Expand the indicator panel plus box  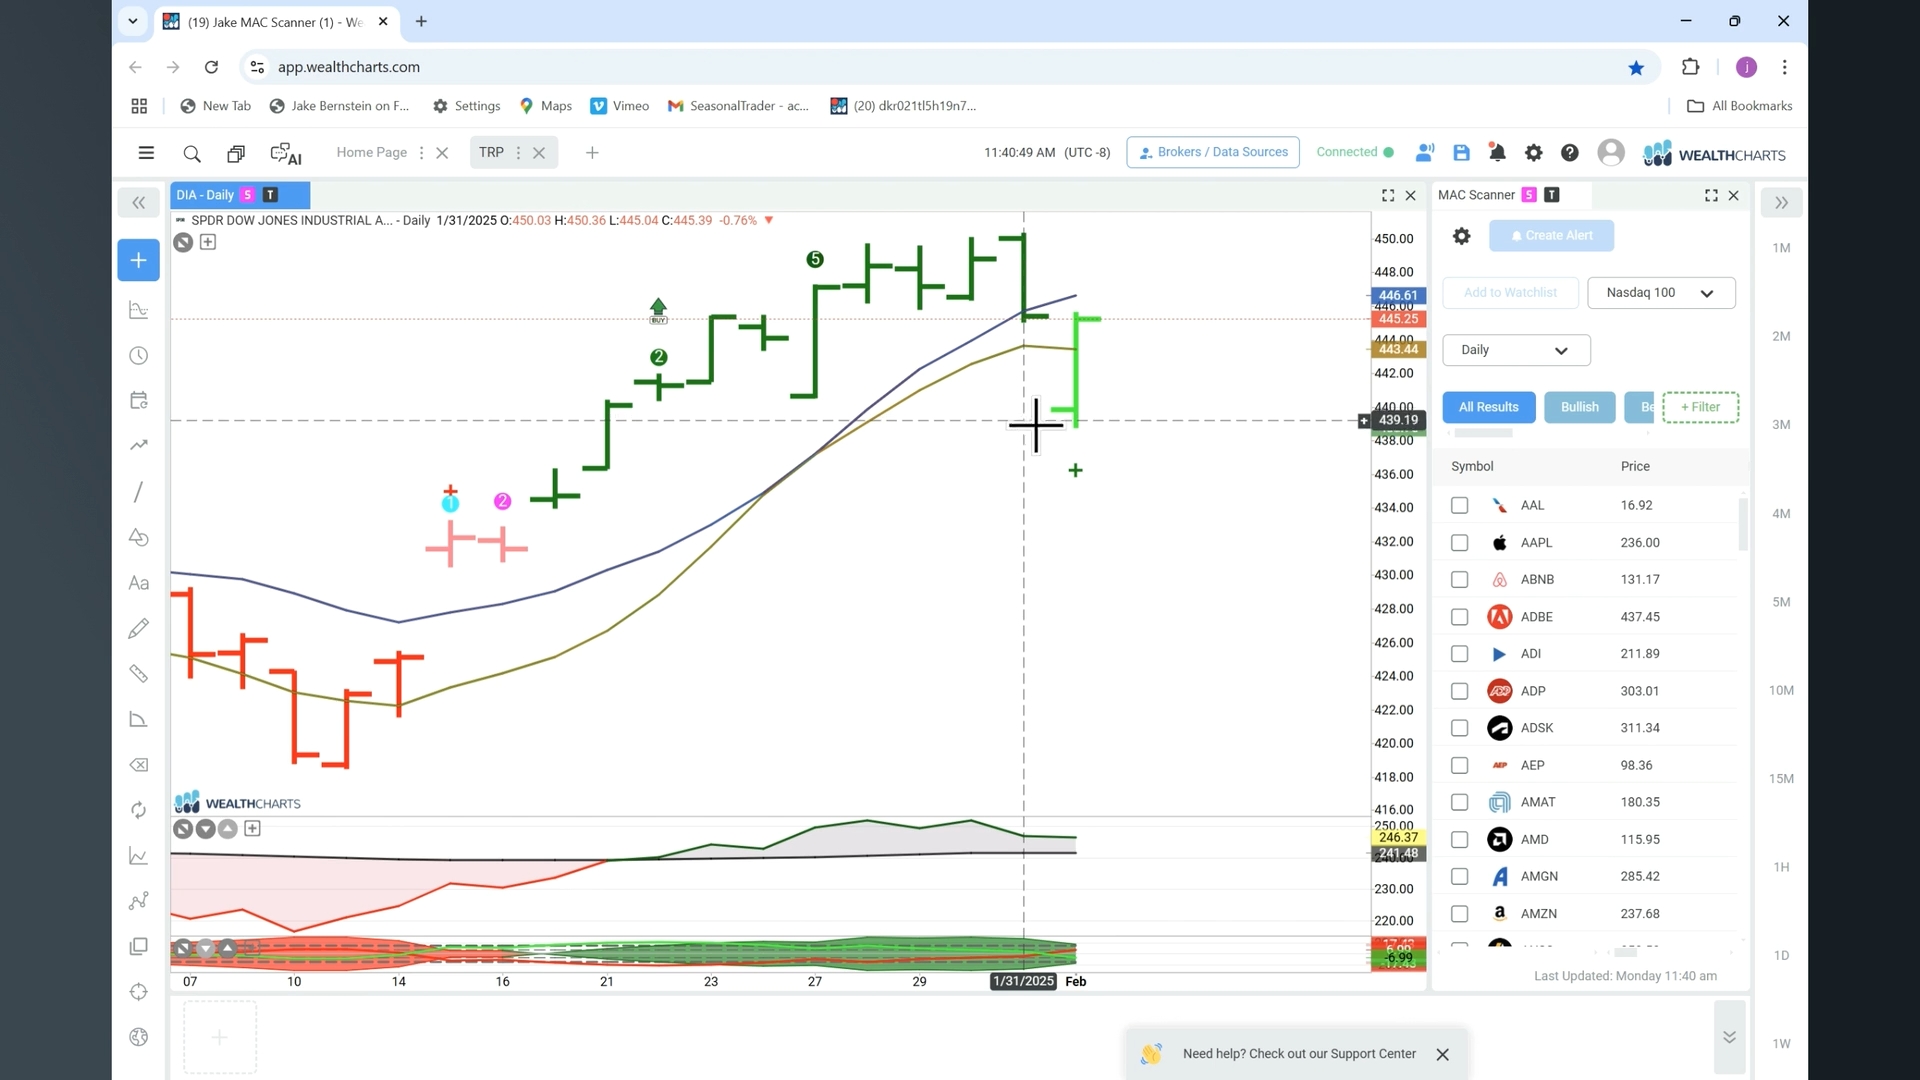(253, 829)
